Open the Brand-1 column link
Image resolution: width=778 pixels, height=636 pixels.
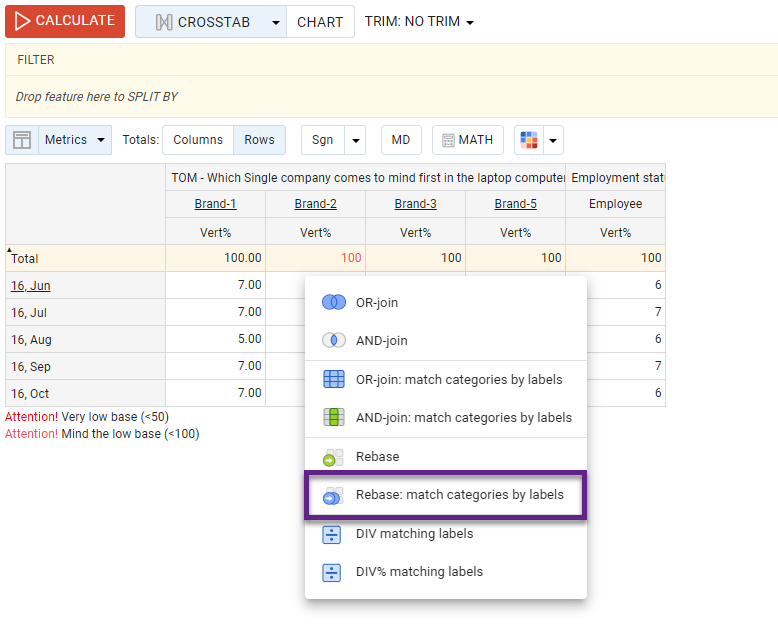tap(215, 204)
